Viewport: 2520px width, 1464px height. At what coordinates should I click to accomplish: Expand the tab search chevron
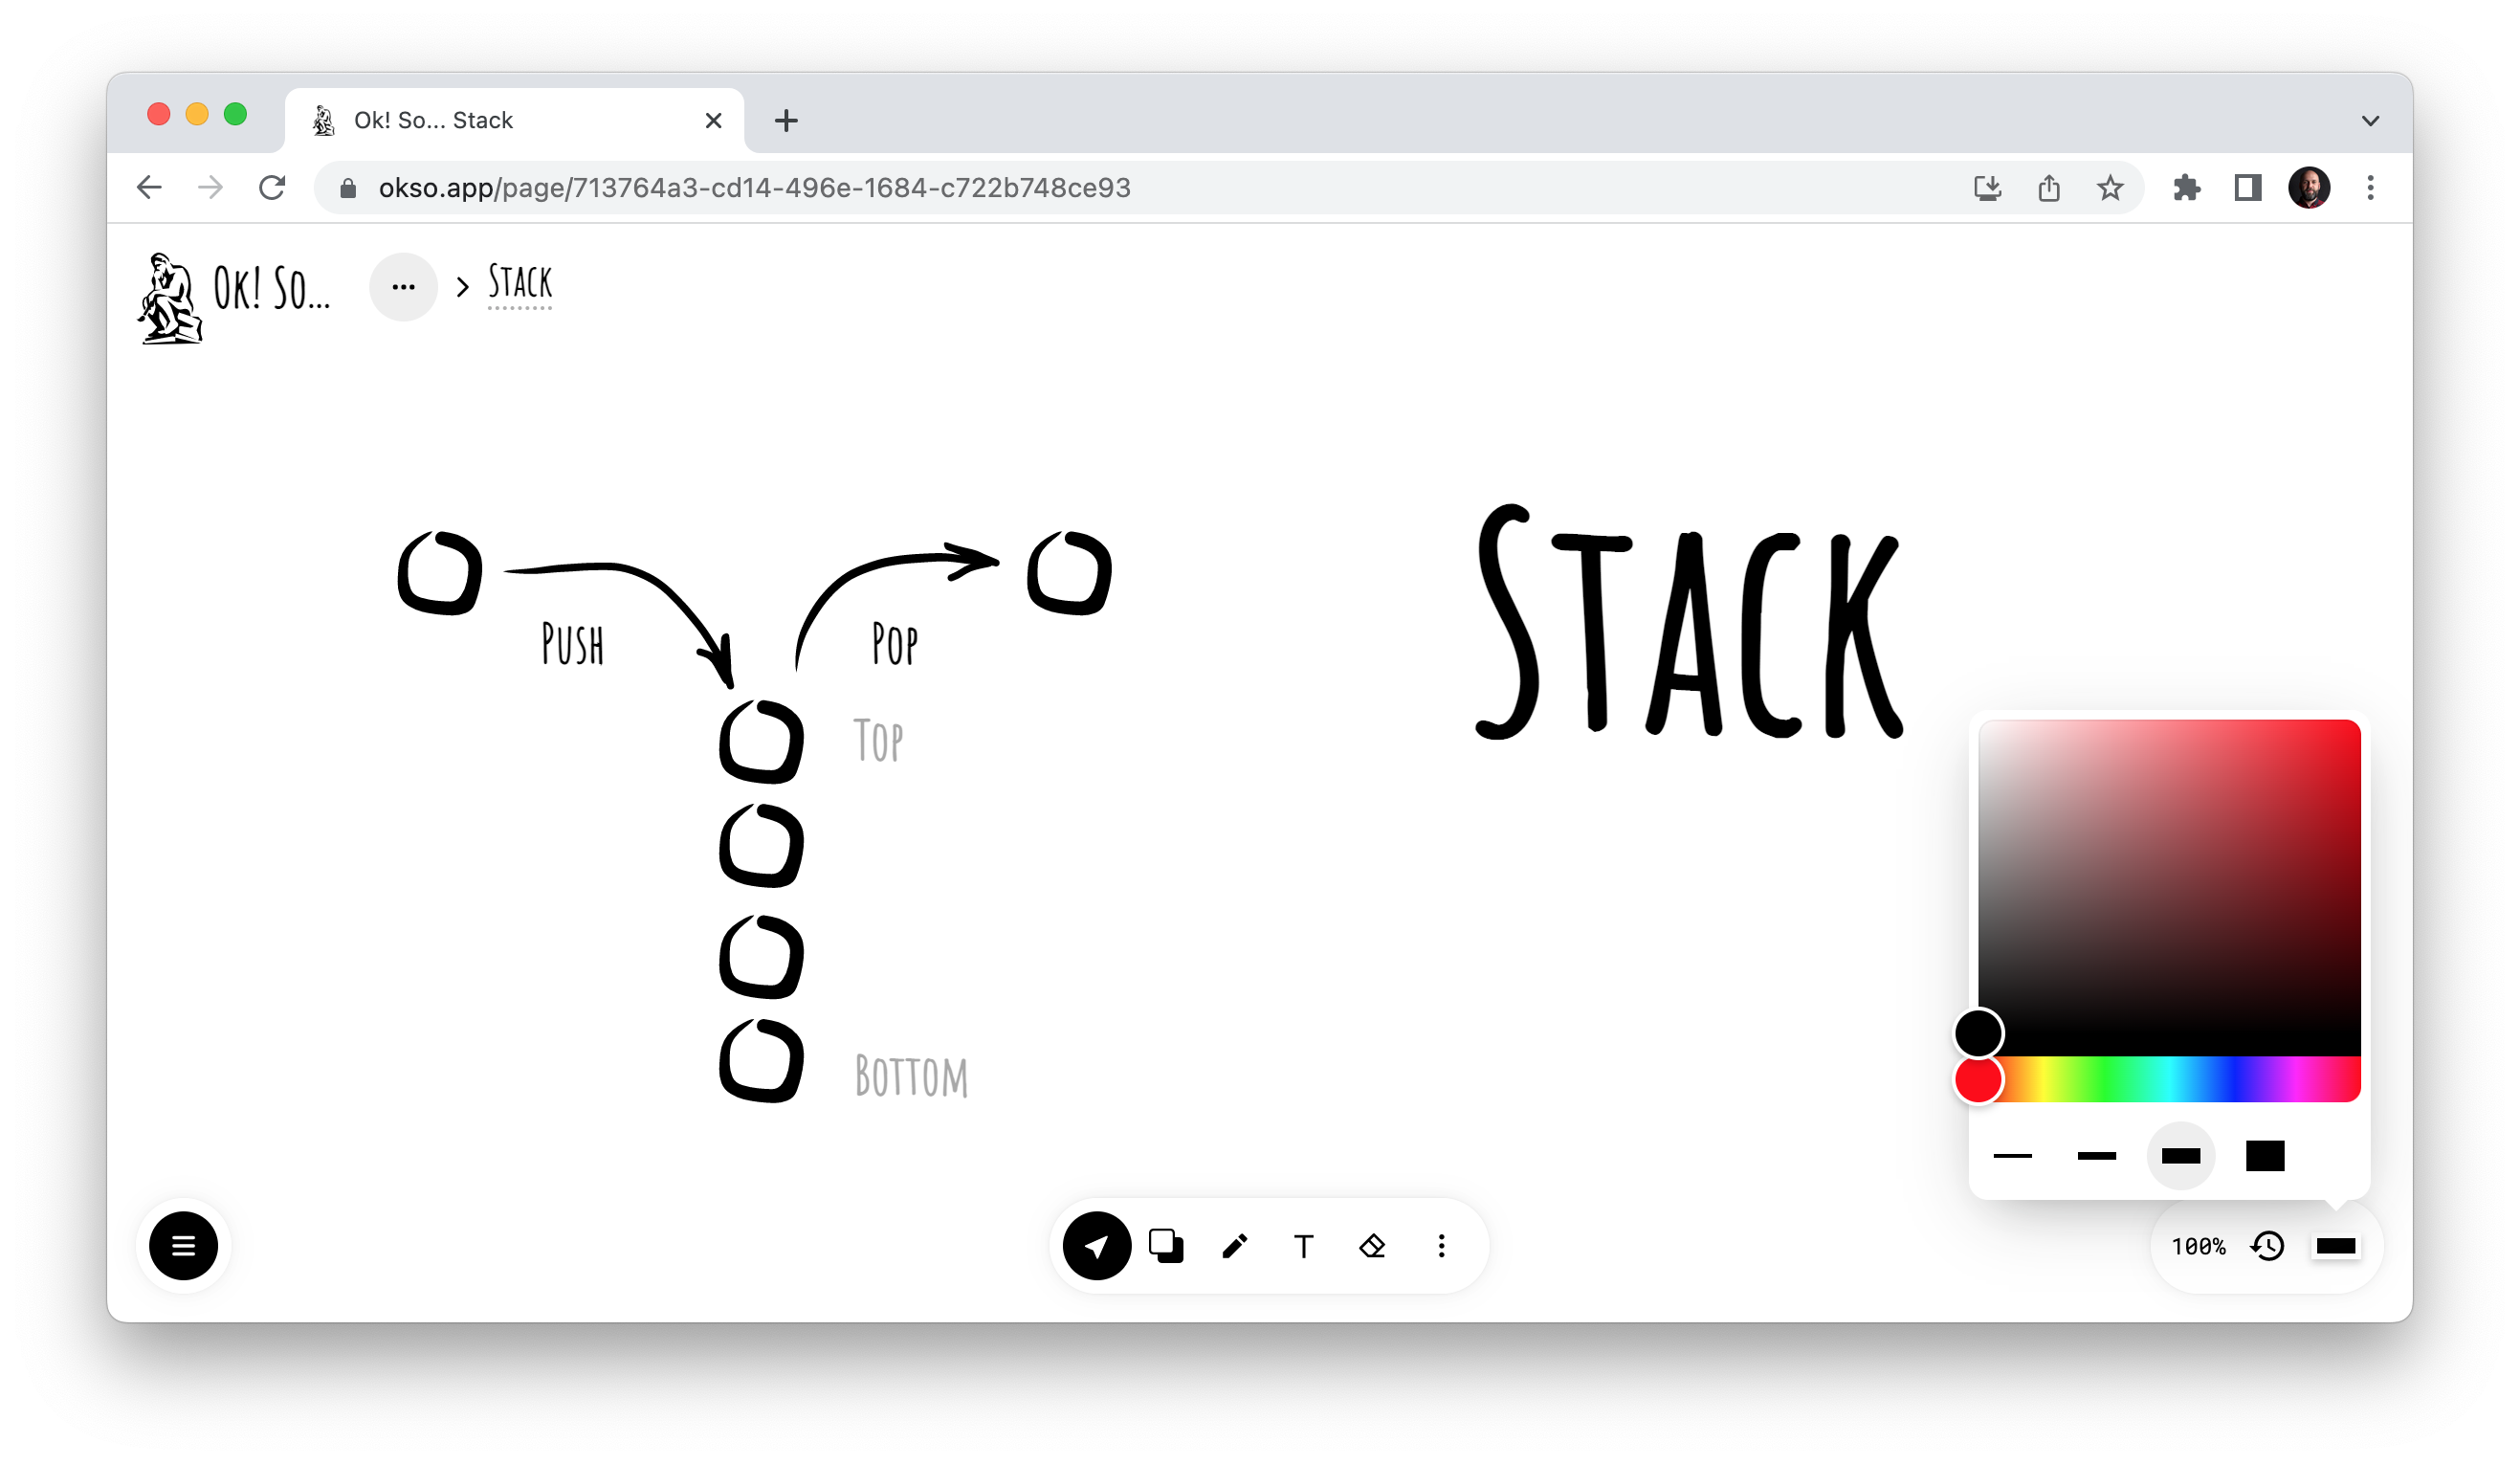pos(2370,120)
